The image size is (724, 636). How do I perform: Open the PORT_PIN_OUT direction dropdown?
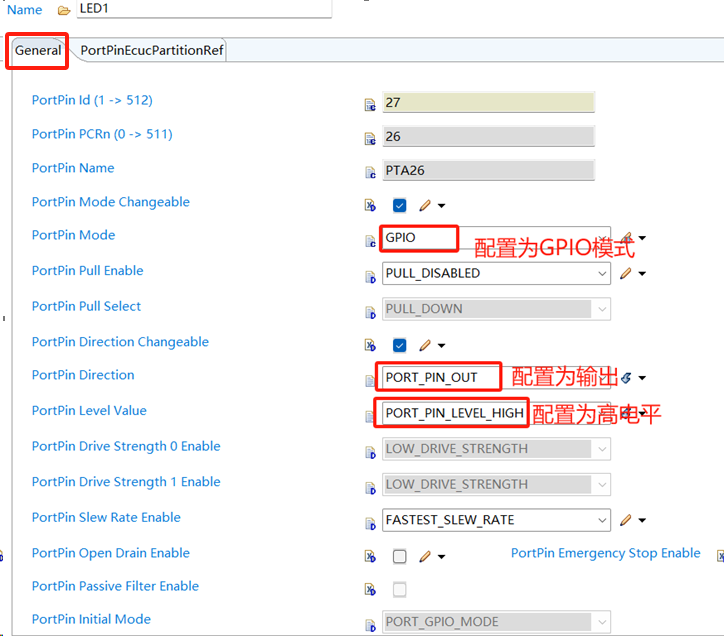coord(496,378)
